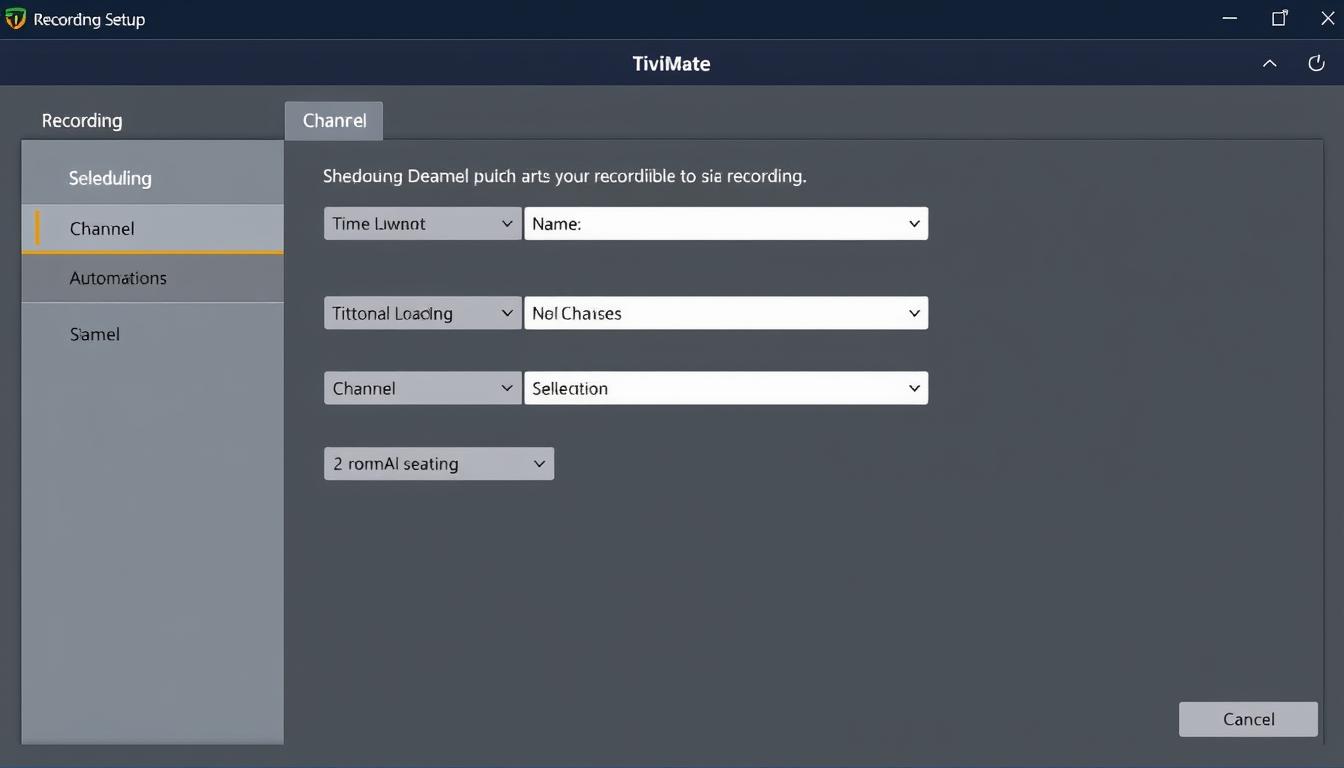Viewport: 1344px width, 768px height.
Task: Select Samel in the sidebar
Action: click(x=94, y=333)
